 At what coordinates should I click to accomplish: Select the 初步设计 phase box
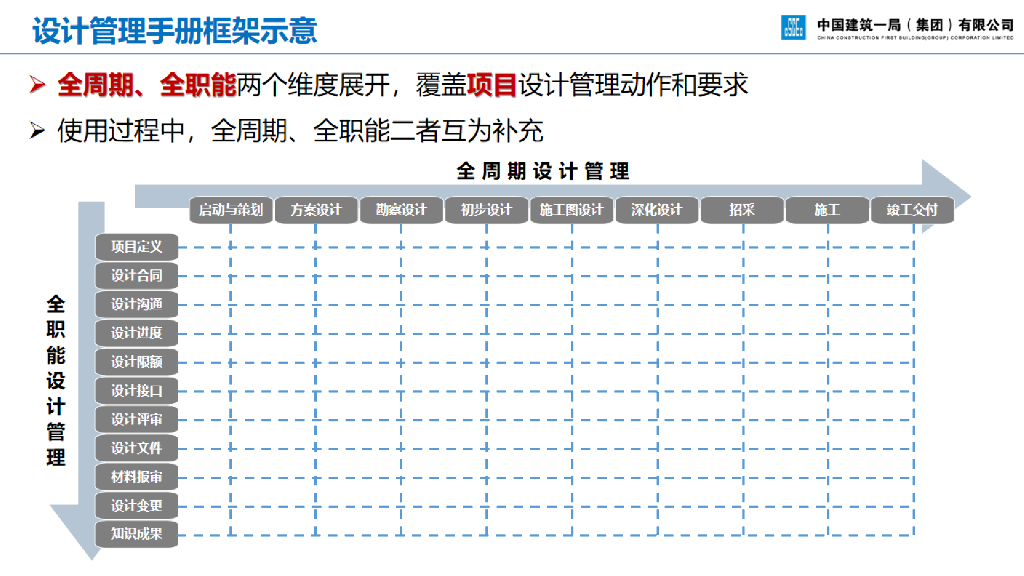pyautogui.click(x=486, y=210)
